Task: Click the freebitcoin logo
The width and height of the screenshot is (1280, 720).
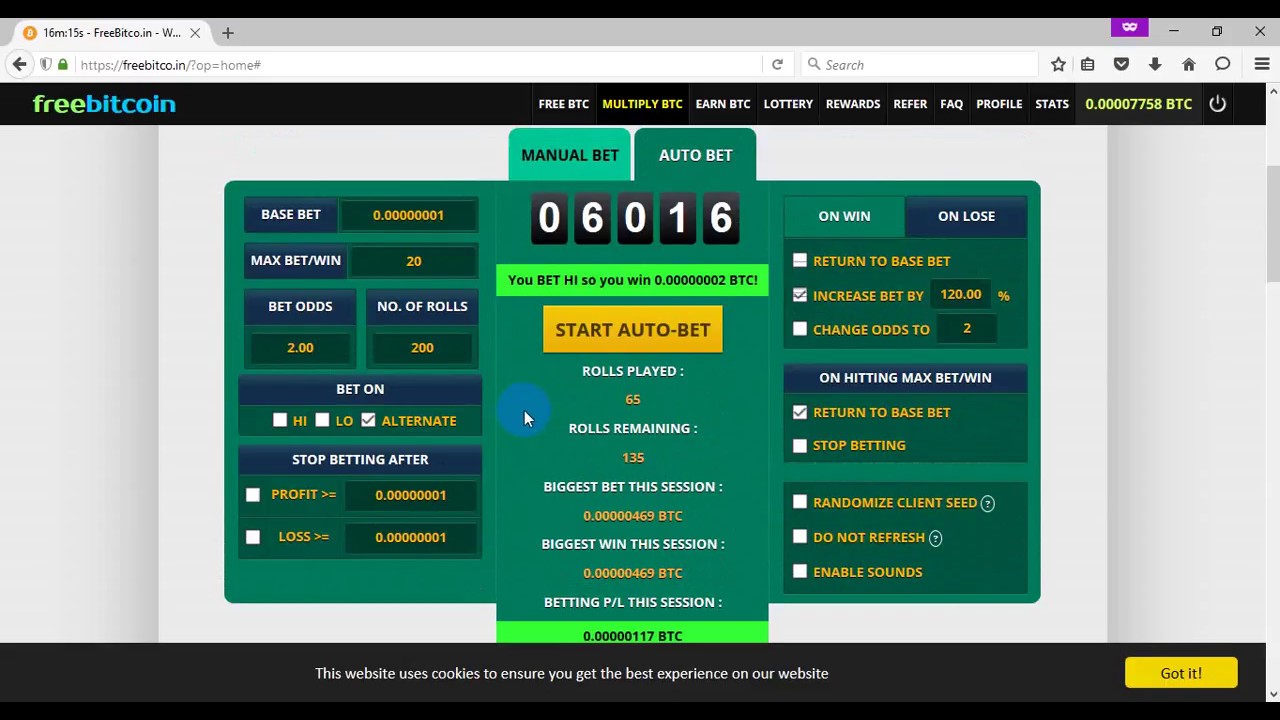Action: pyautogui.click(x=104, y=104)
